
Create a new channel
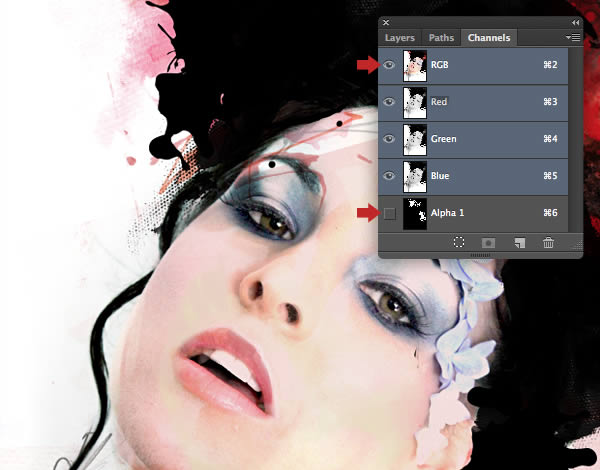(519, 243)
